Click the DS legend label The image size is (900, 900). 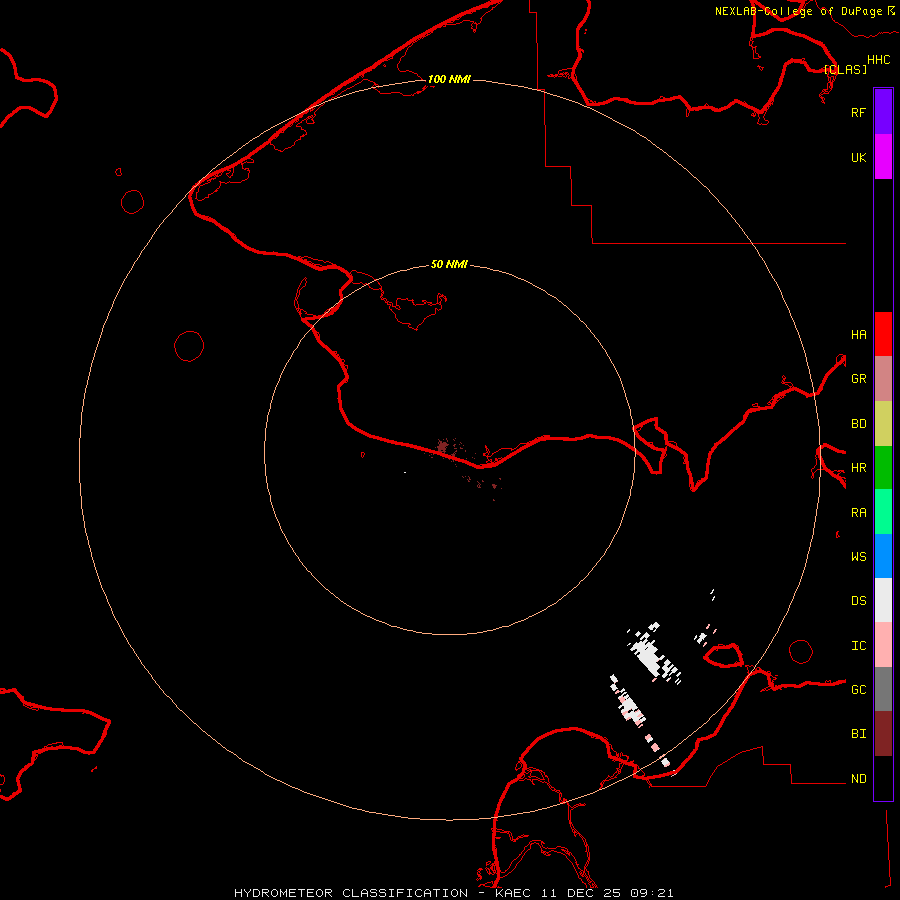coord(858,601)
